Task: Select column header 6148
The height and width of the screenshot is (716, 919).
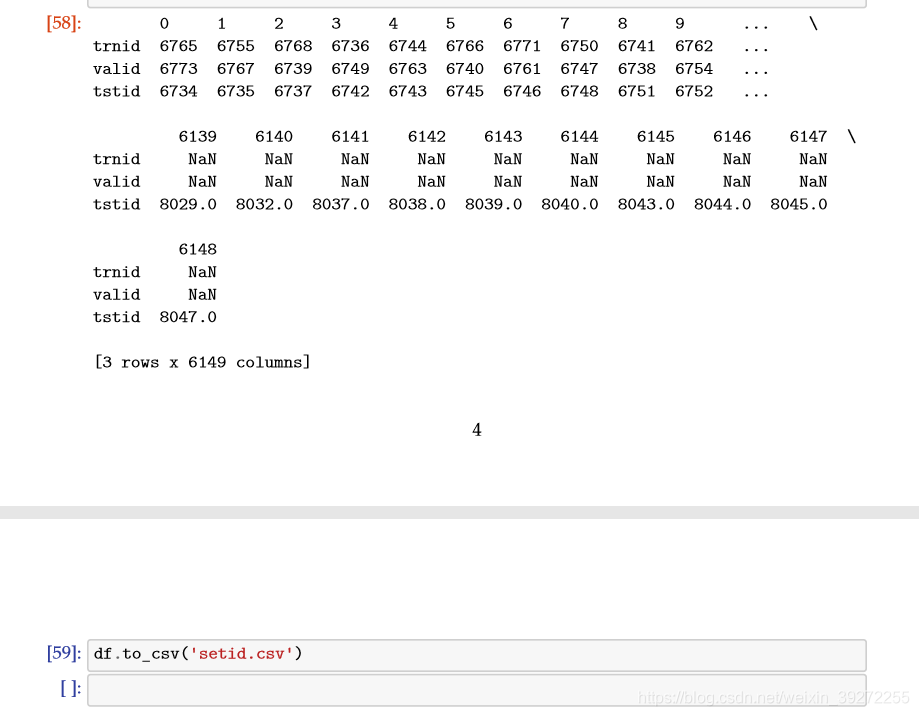Action: coord(198,250)
